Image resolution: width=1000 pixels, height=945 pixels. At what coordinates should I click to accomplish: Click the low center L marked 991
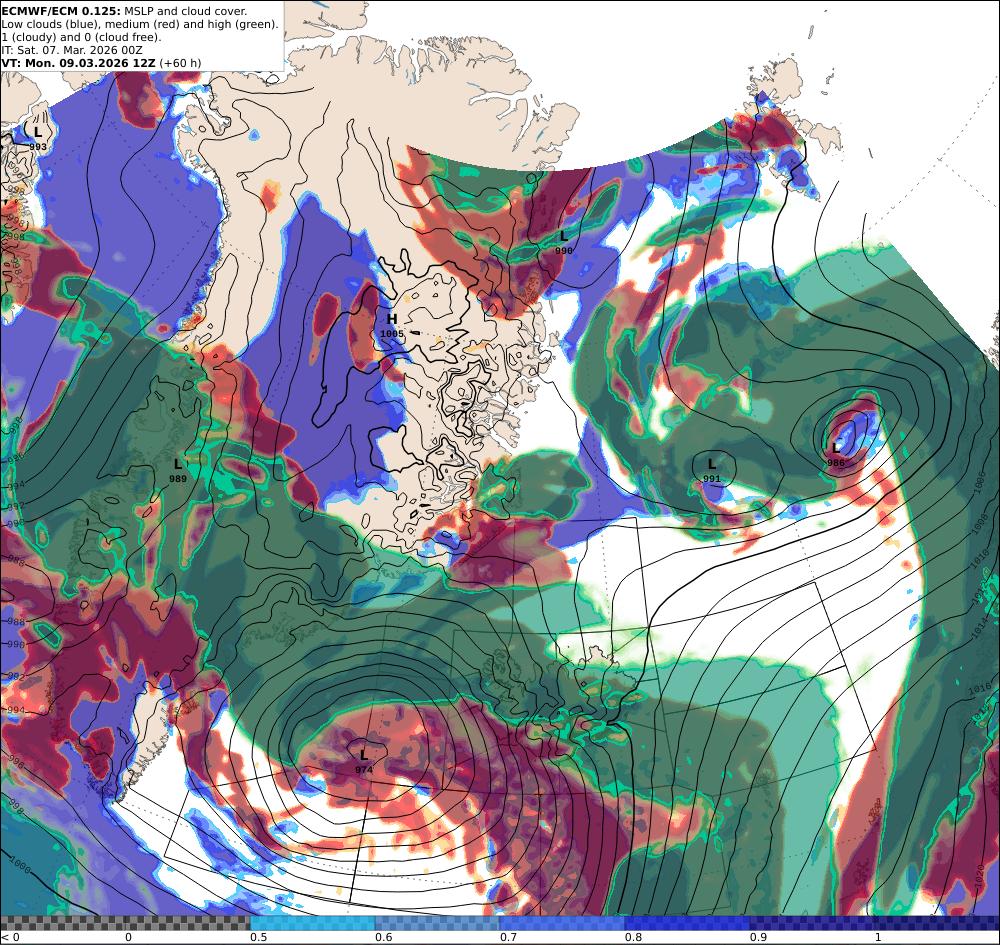[x=712, y=464]
